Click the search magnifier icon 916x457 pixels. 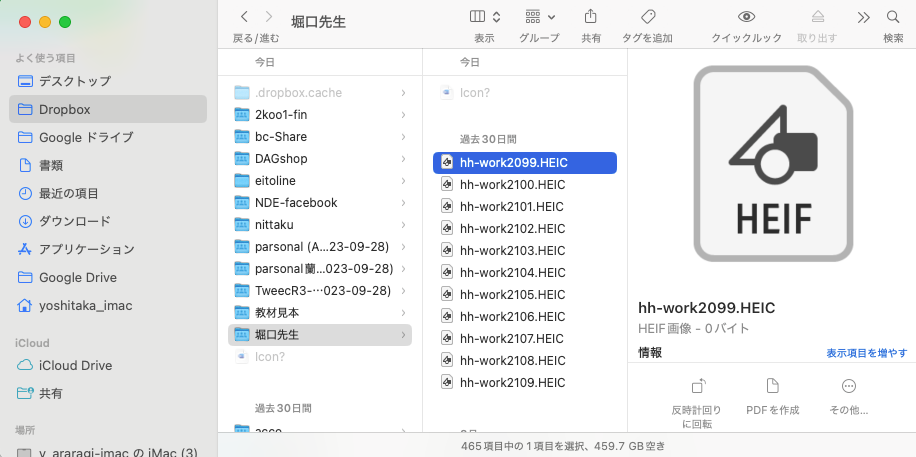coord(893,17)
